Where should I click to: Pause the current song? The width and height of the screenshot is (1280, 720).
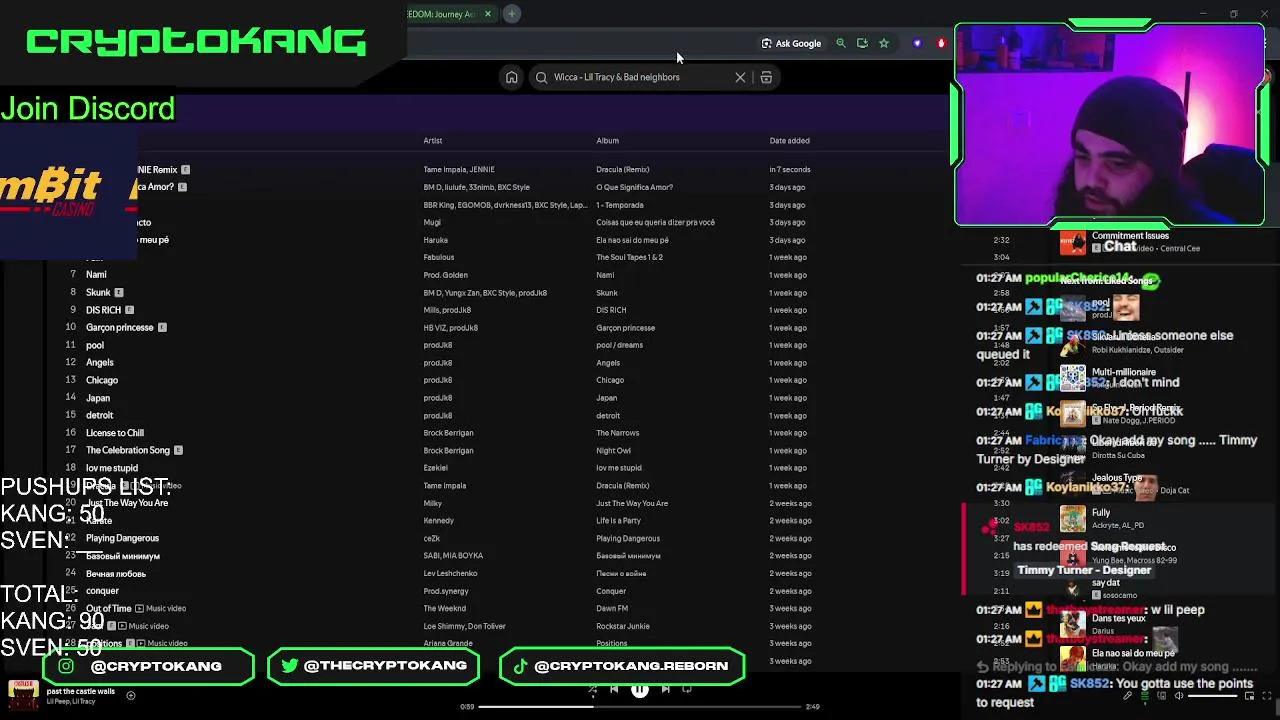(x=640, y=689)
